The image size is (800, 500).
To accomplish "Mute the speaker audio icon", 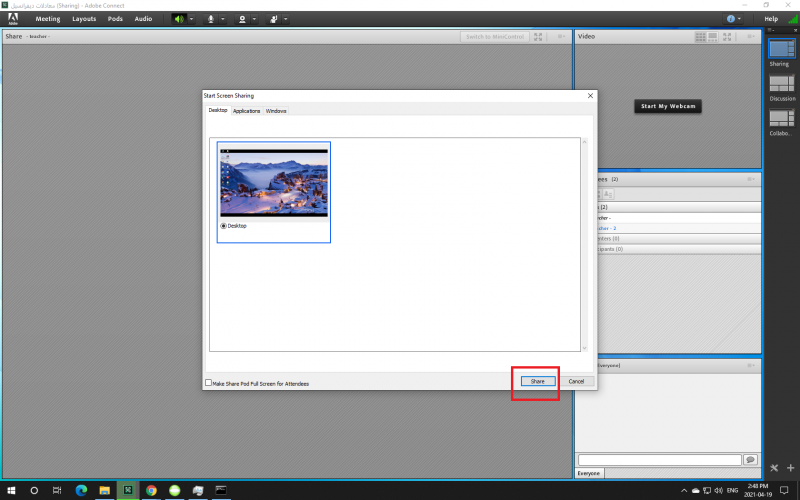I will (x=178, y=18).
